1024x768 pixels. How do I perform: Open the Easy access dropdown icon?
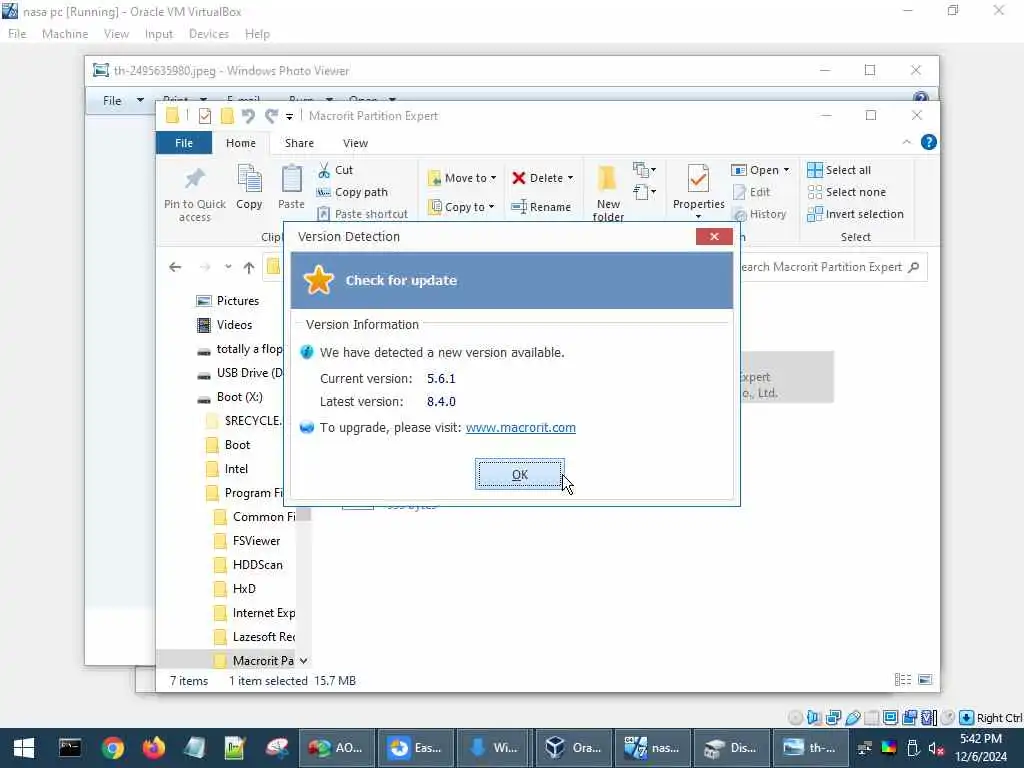click(x=645, y=191)
